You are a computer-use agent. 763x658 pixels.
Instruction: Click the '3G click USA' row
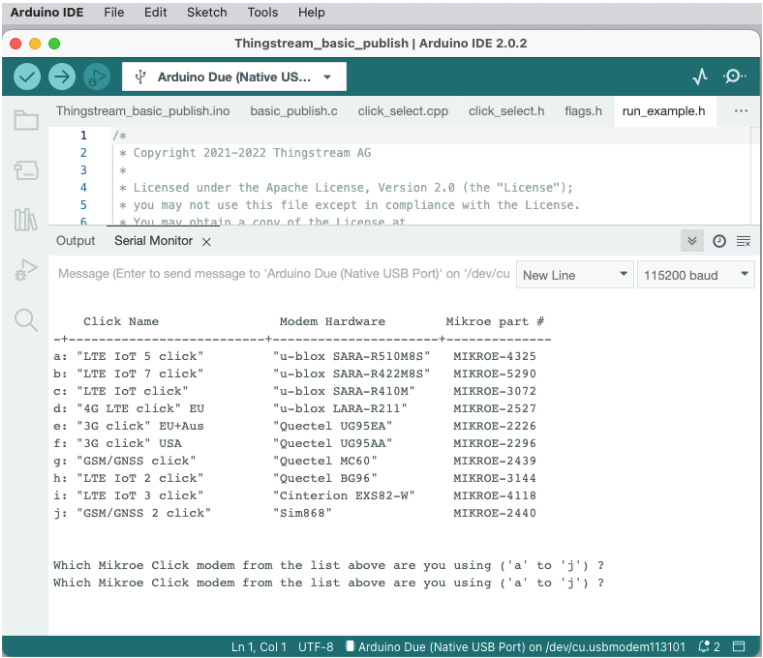coord(294,443)
